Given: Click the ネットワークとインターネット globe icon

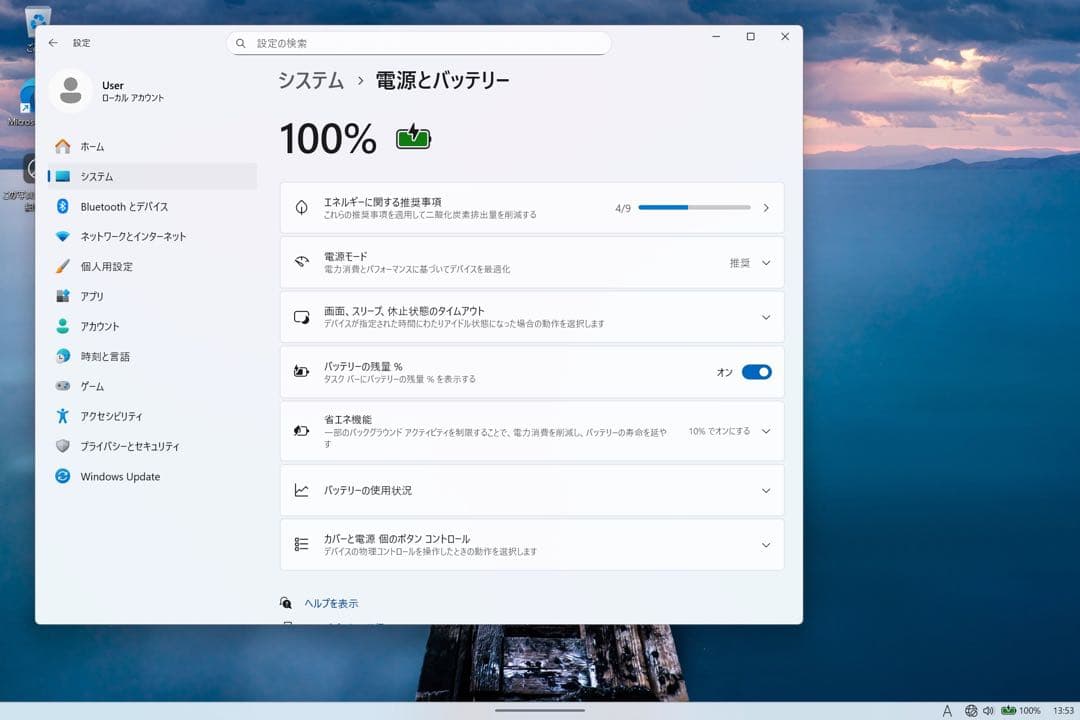Looking at the screenshot, I should 62,236.
